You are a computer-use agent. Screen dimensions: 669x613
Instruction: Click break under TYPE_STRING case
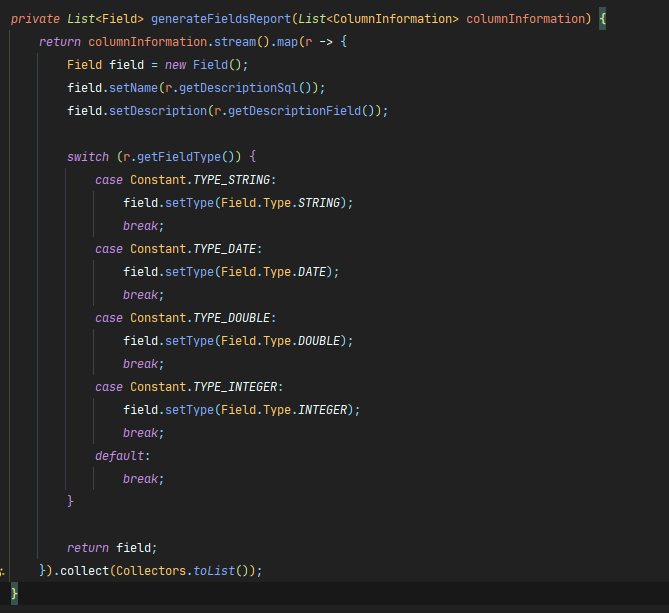pos(140,226)
